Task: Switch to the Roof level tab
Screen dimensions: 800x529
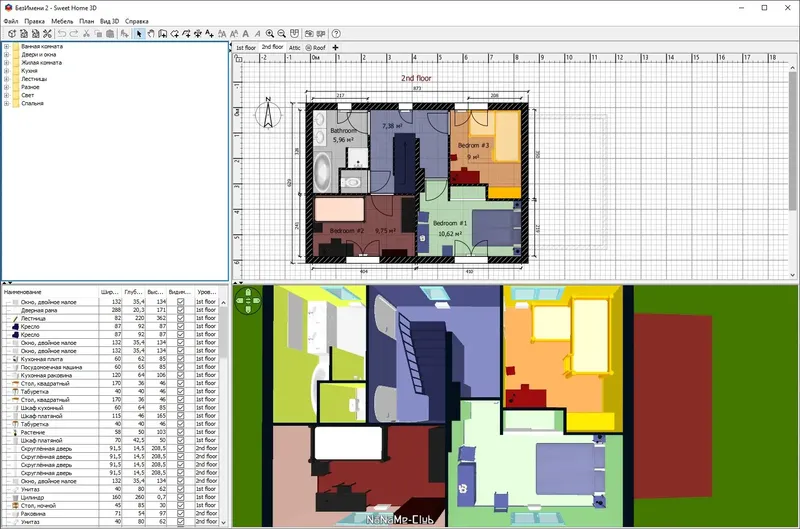Action: [x=316, y=47]
